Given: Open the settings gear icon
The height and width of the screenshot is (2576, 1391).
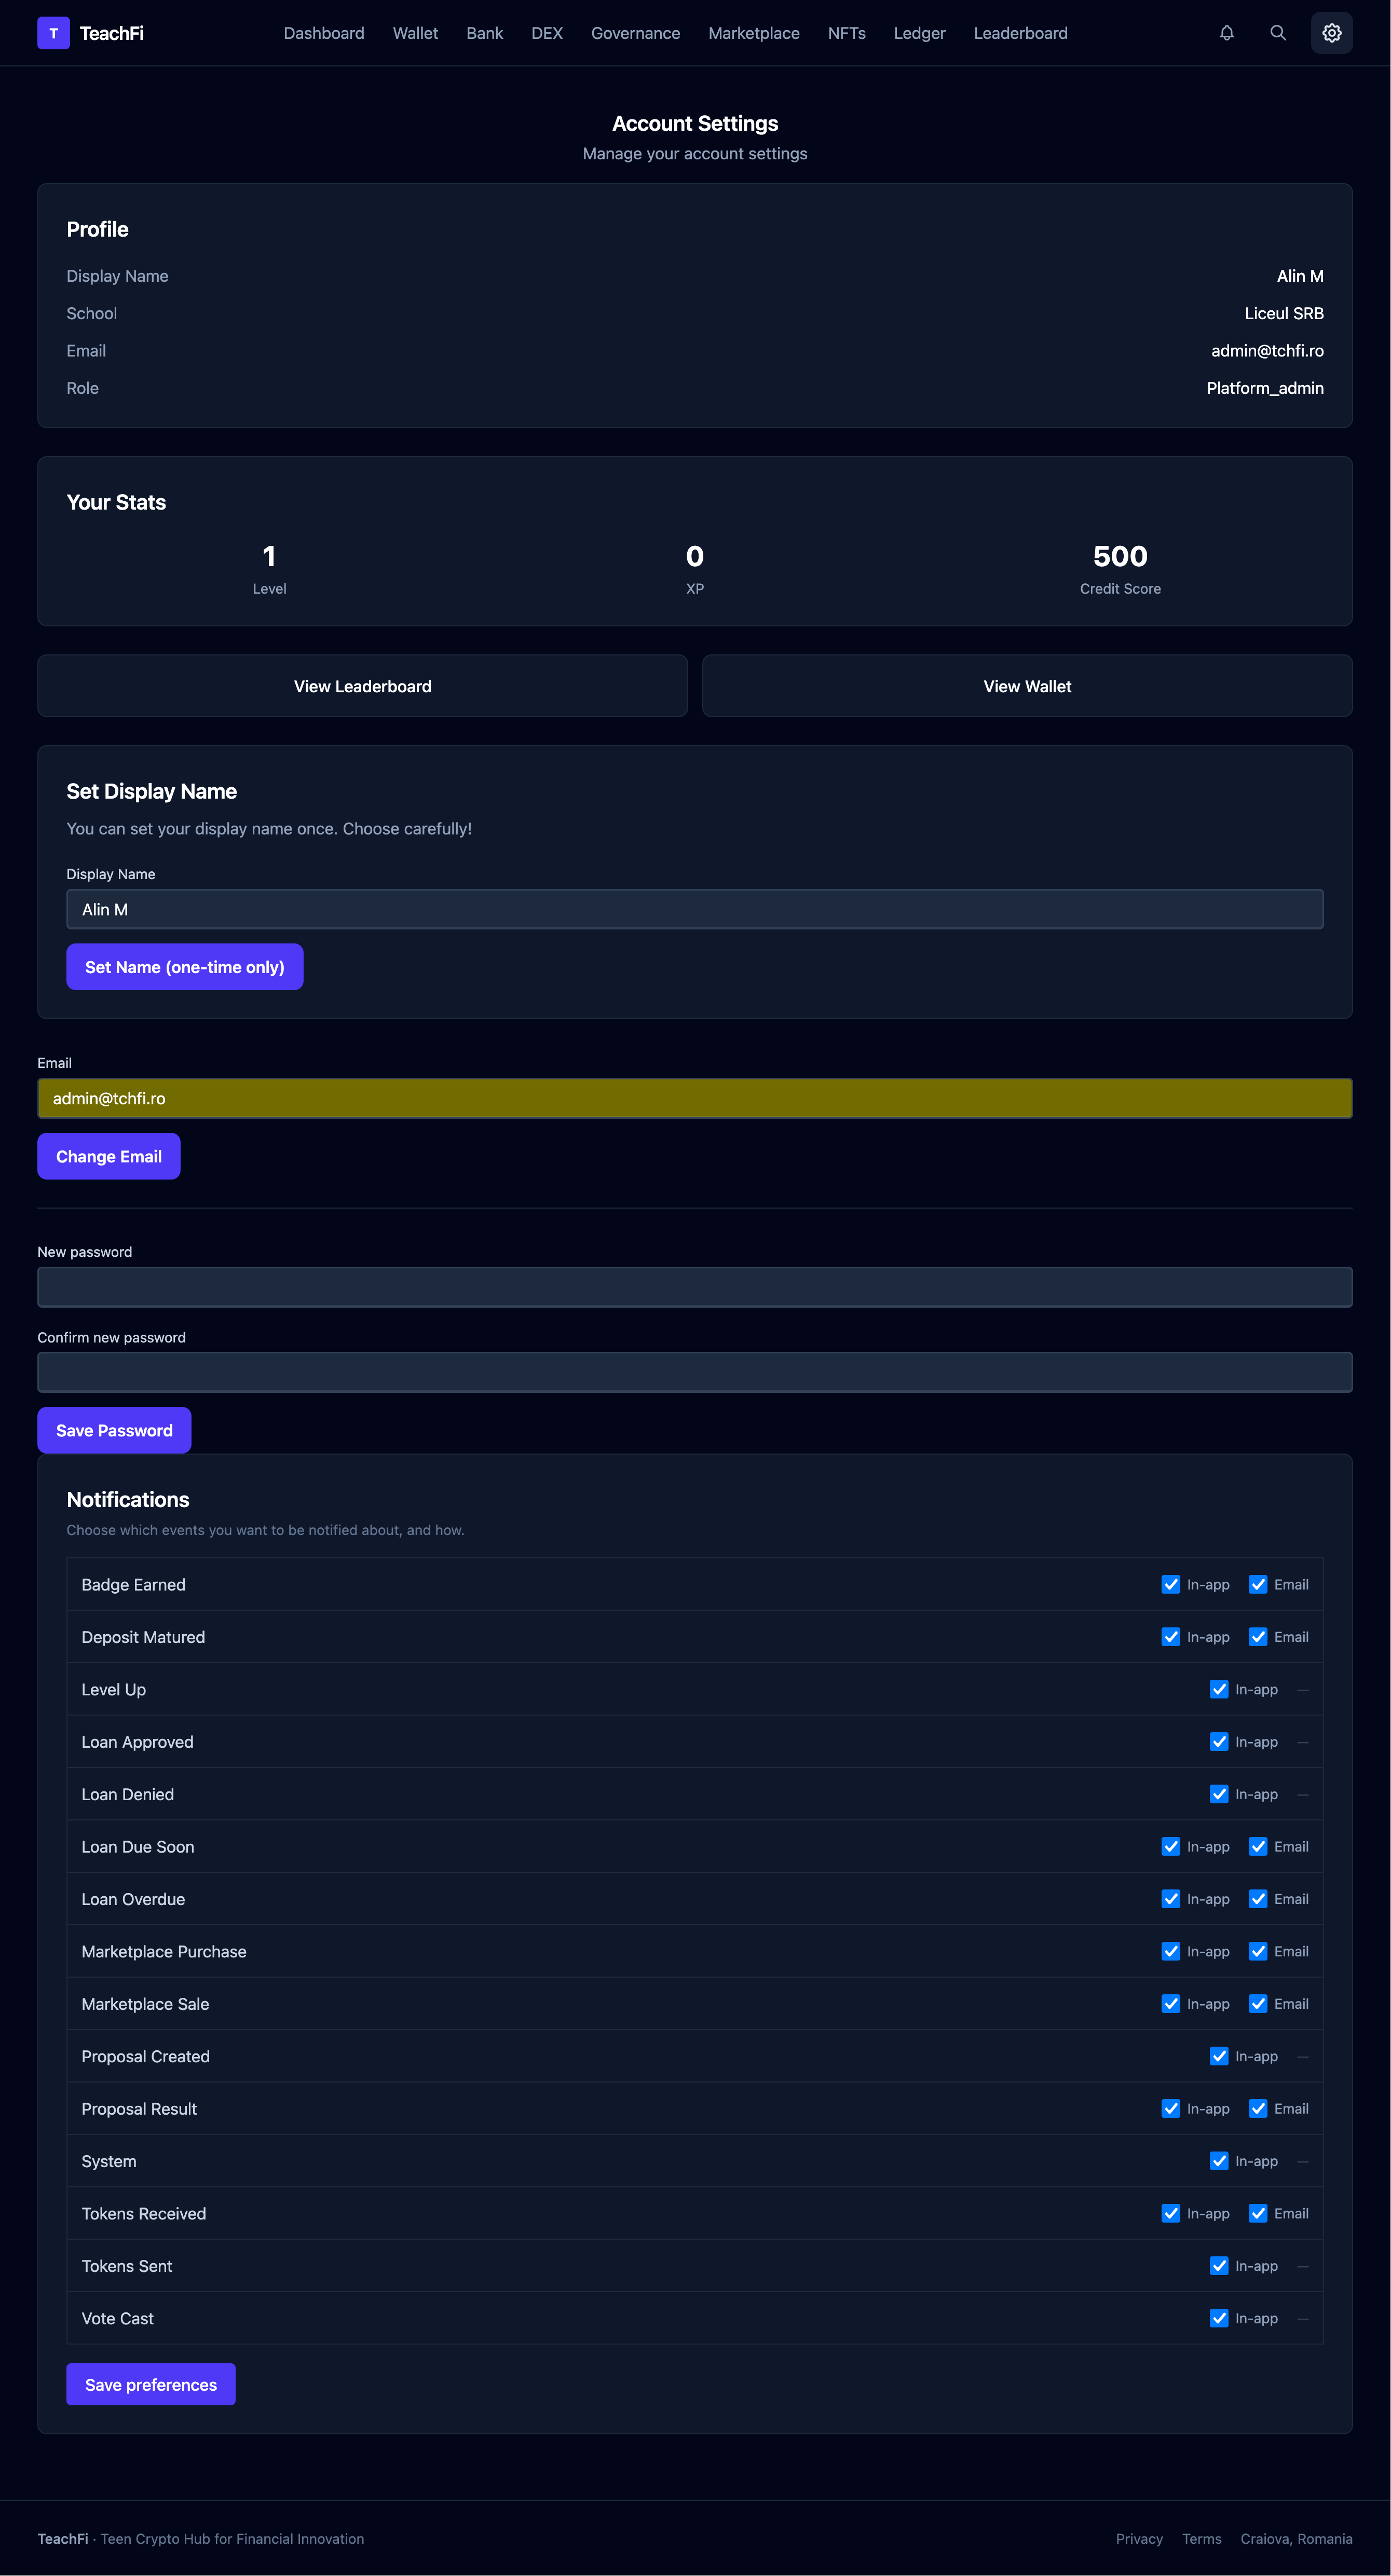Looking at the screenshot, I should point(1331,33).
